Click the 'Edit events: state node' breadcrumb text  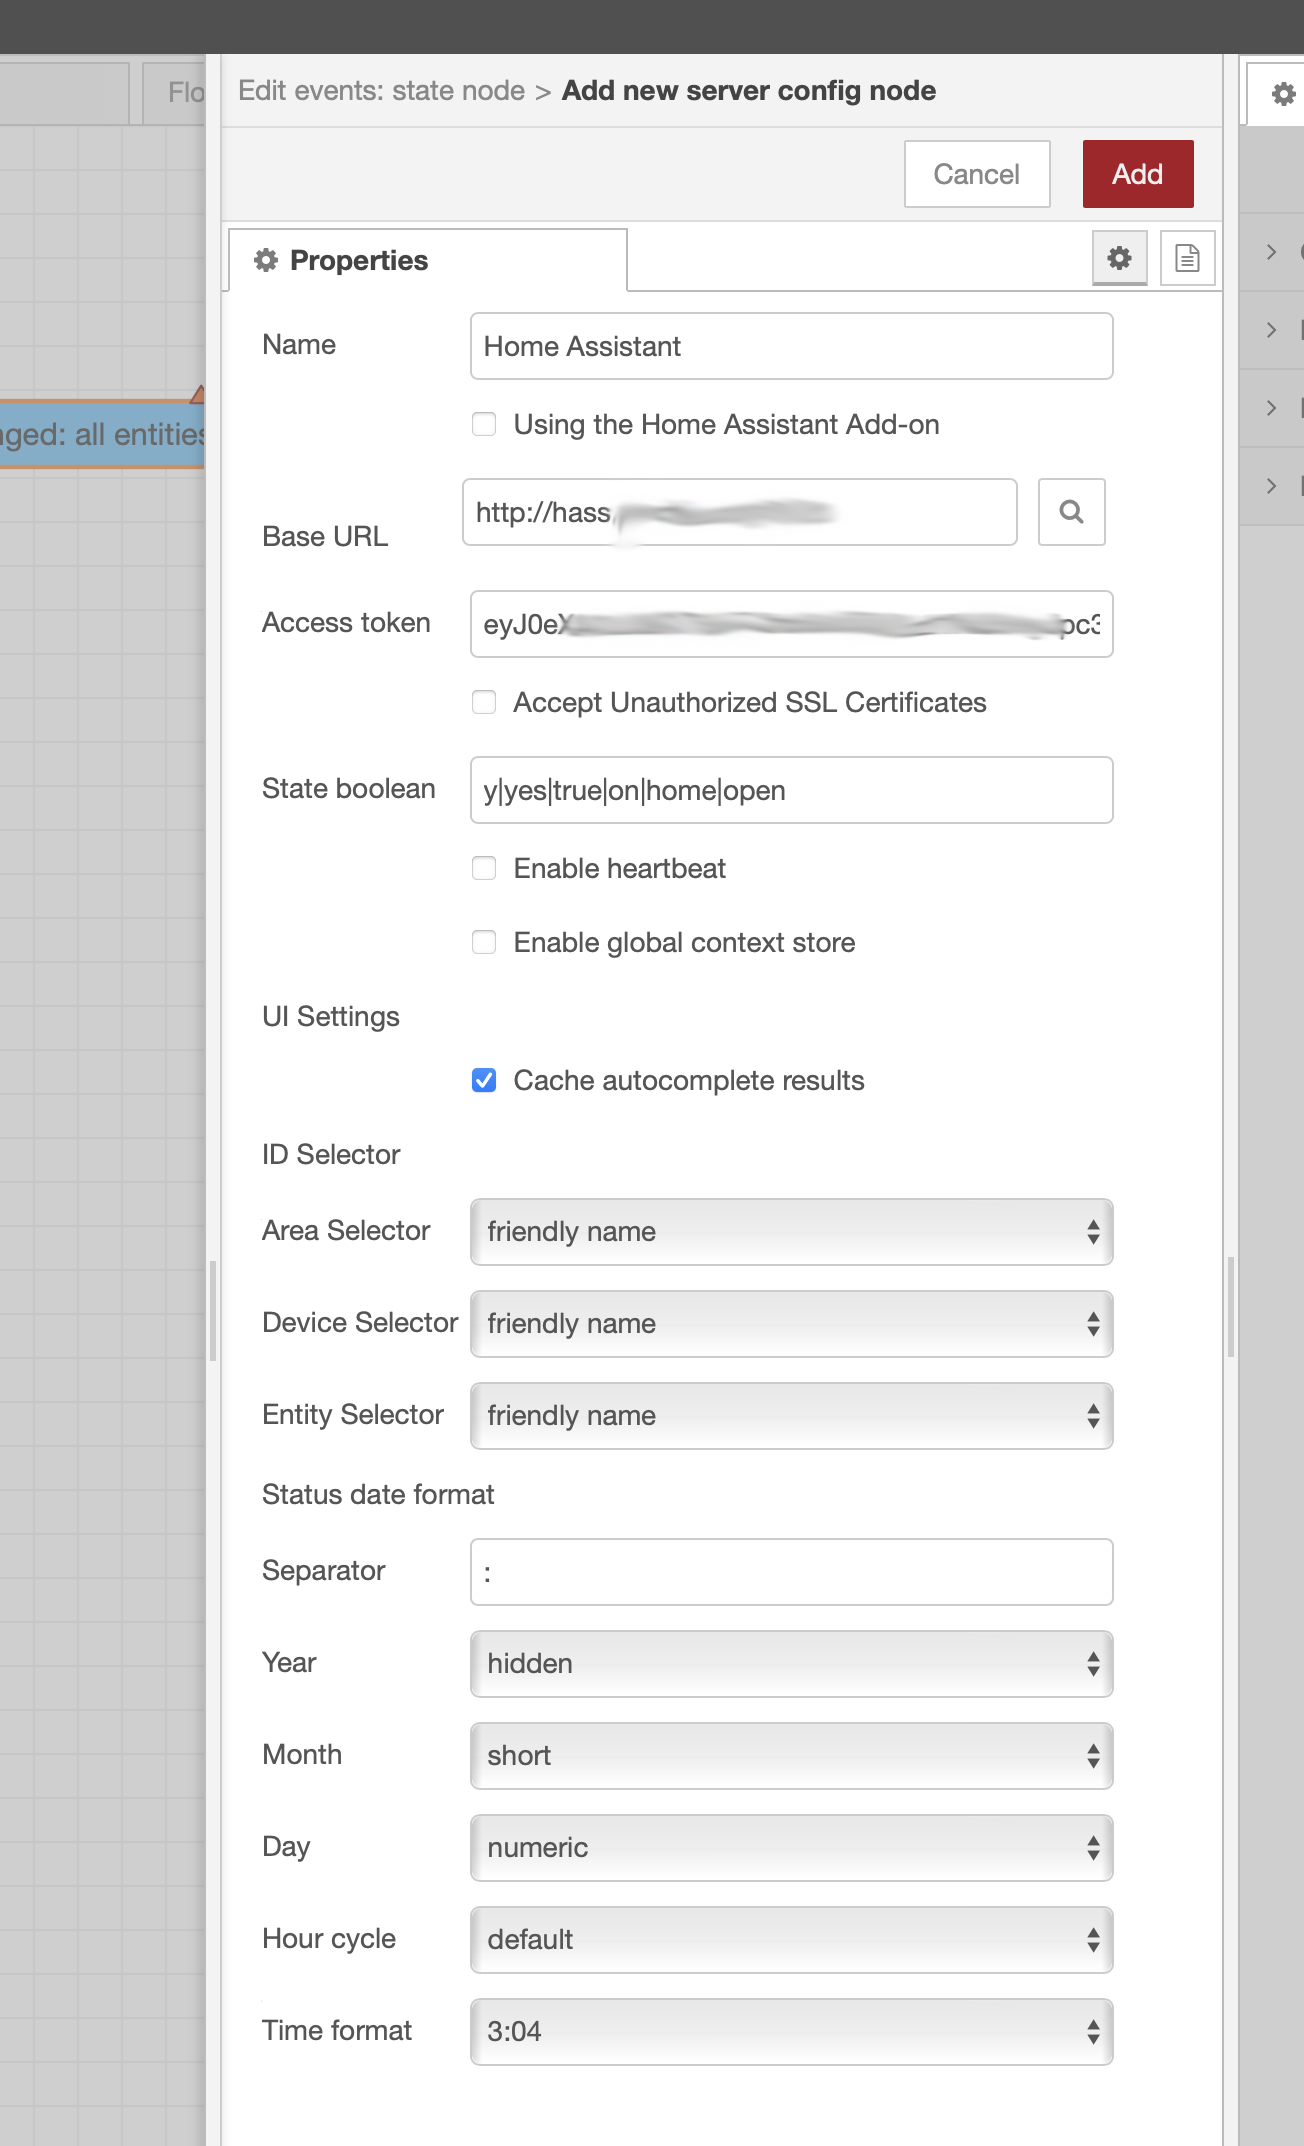point(381,91)
